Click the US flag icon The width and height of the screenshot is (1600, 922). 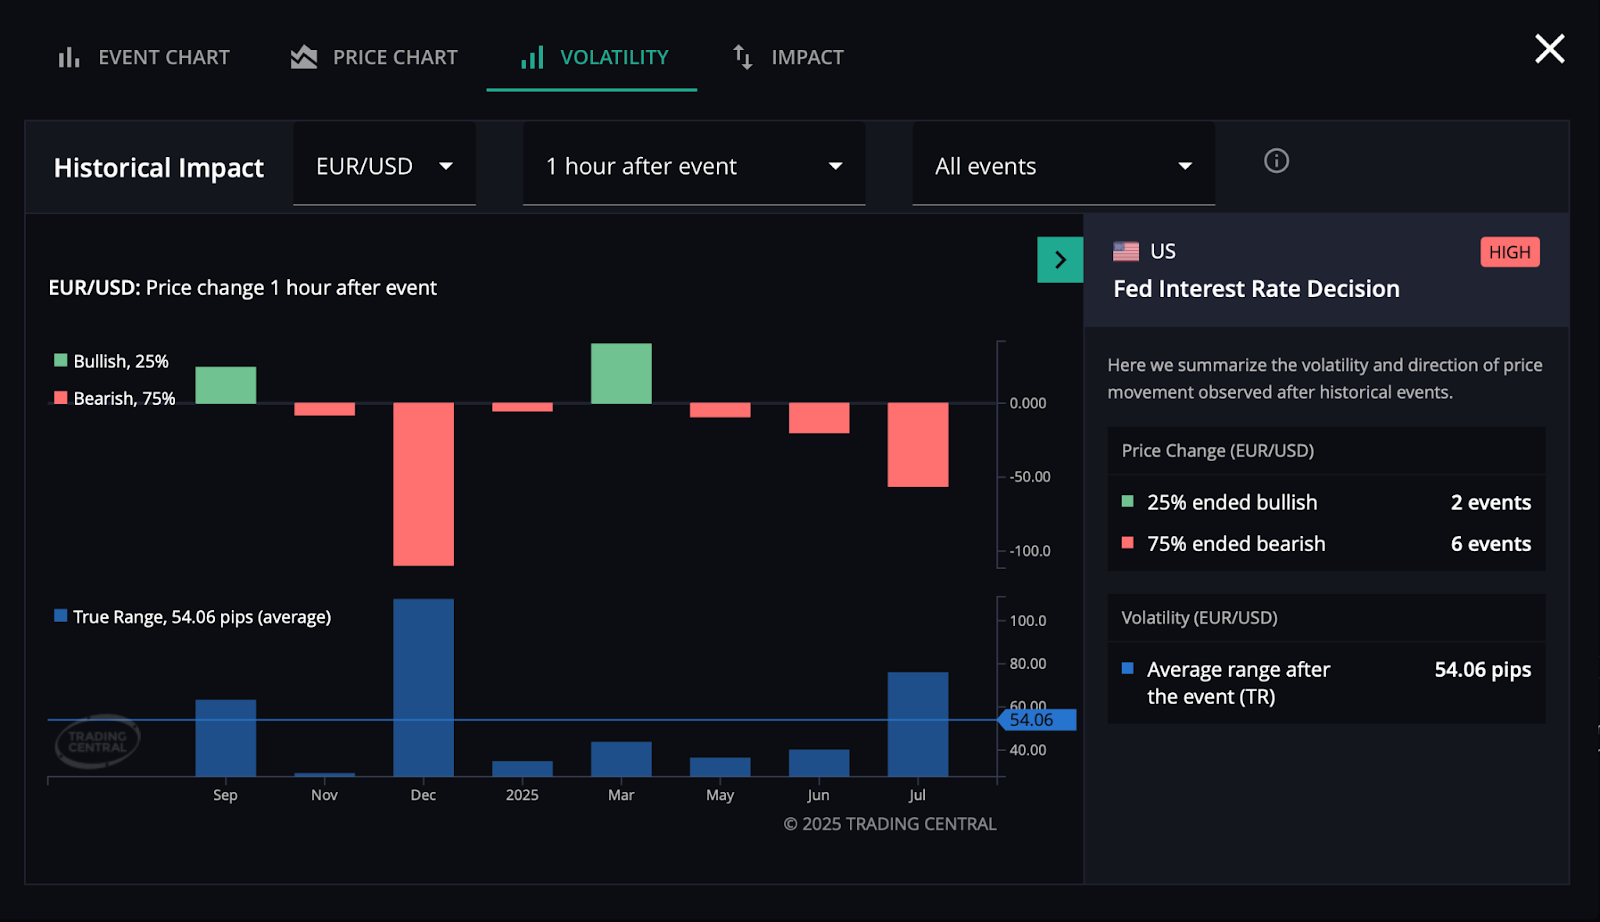(1126, 252)
